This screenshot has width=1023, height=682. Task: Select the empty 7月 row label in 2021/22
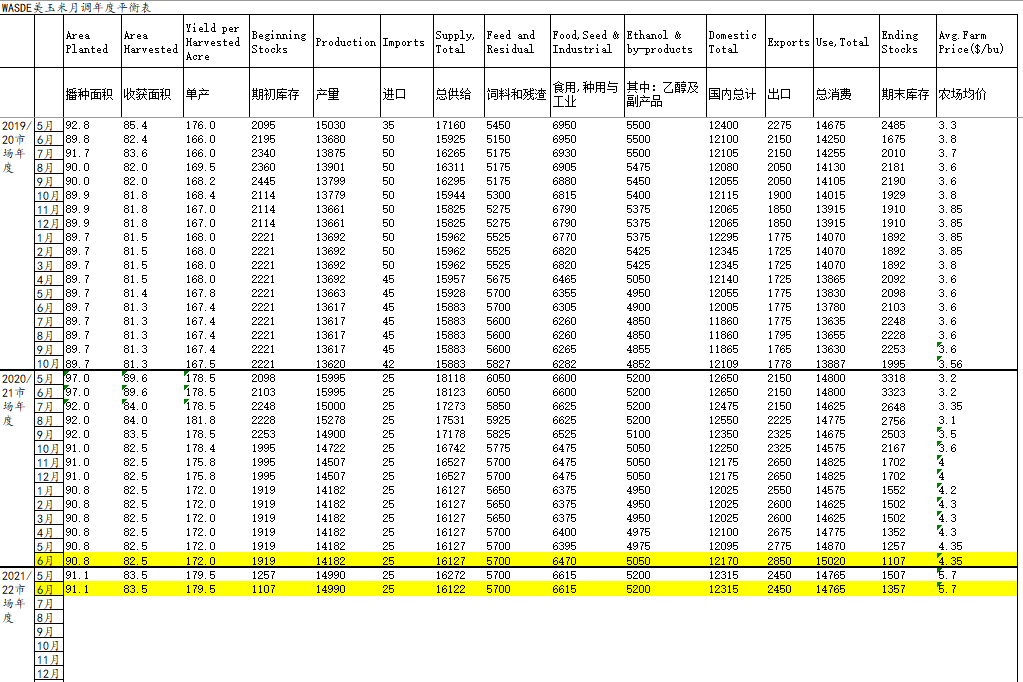click(49, 603)
